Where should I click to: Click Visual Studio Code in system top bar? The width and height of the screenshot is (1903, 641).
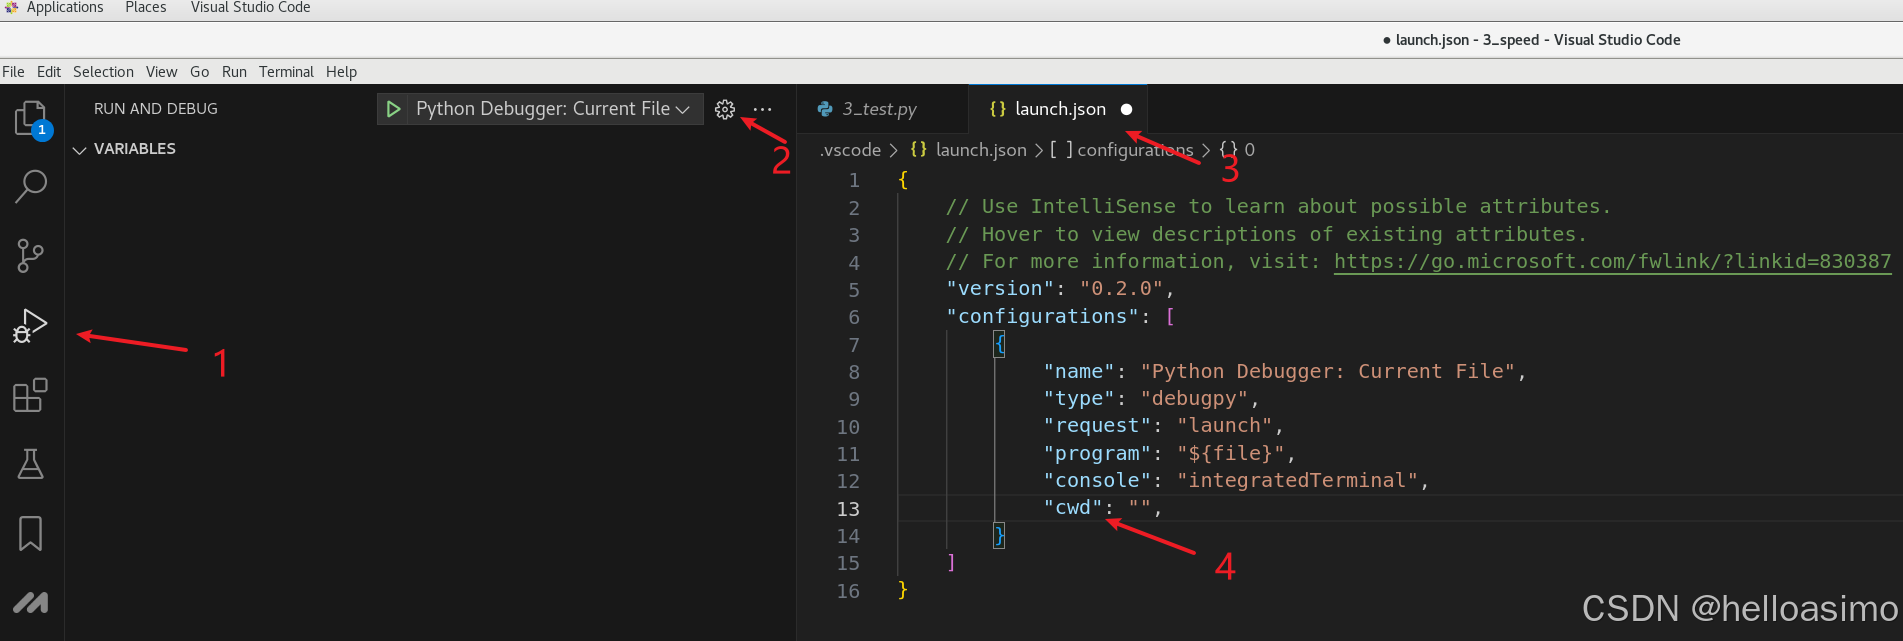tap(250, 7)
